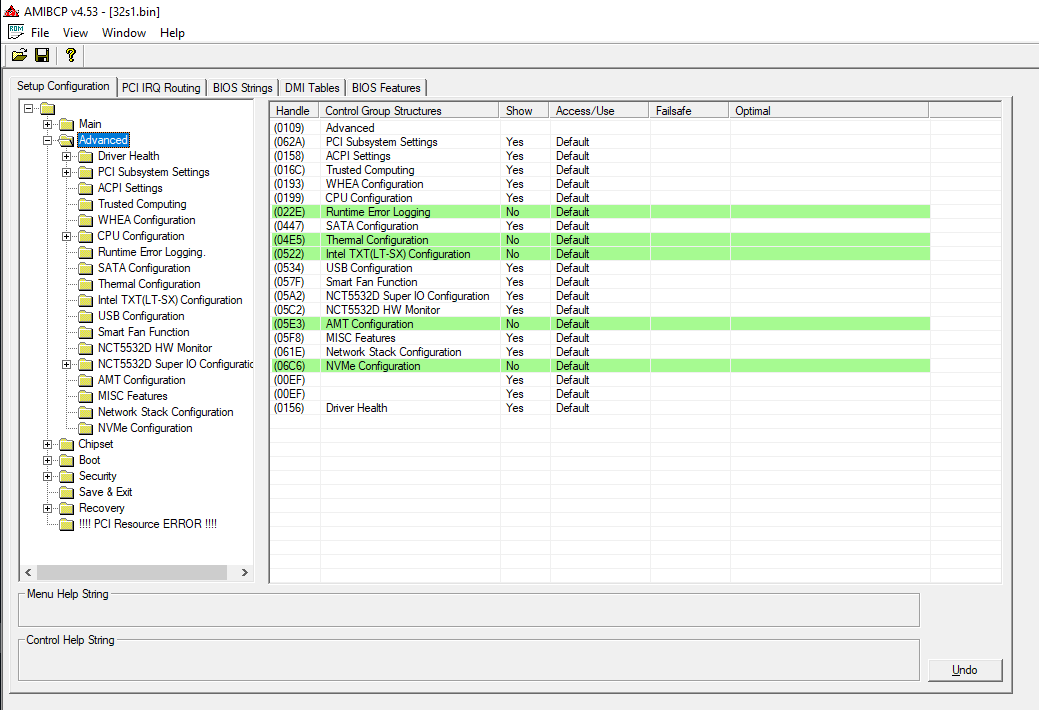Switch to the PCI IRQ Routing tab
The width and height of the screenshot is (1039, 710).
click(x=161, y=88)
